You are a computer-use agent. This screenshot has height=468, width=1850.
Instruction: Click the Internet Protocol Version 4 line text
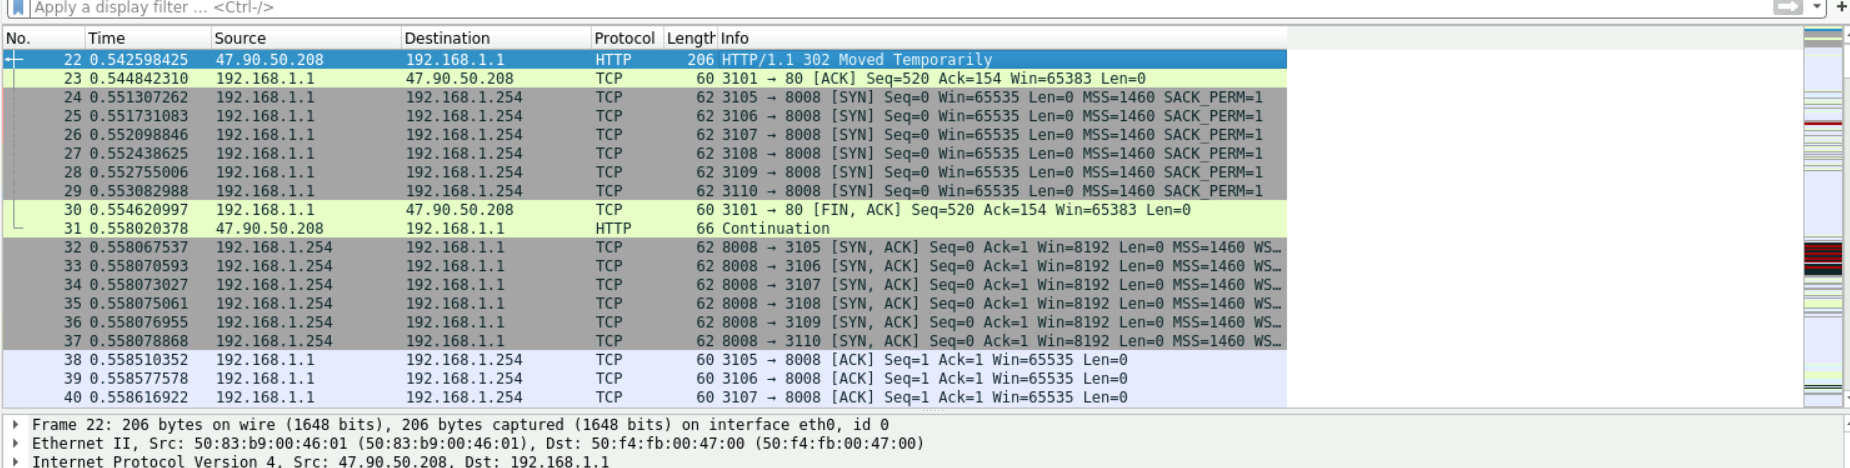pyautogui.click(x=320, y=461)
